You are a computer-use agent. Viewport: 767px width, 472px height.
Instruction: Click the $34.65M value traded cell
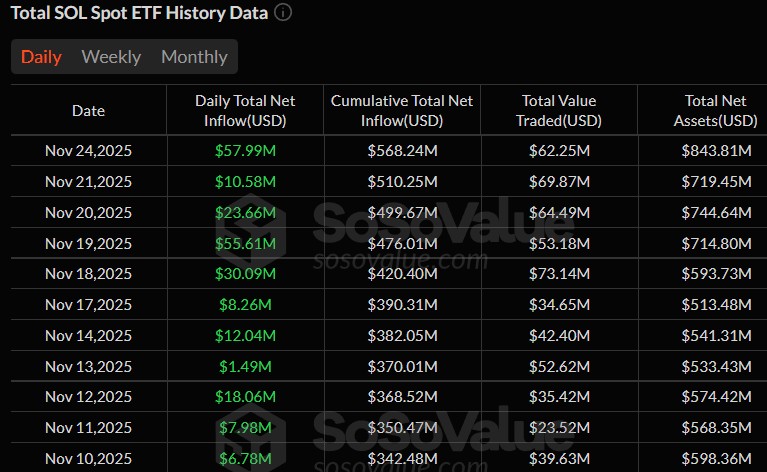(x=559, y=305)
